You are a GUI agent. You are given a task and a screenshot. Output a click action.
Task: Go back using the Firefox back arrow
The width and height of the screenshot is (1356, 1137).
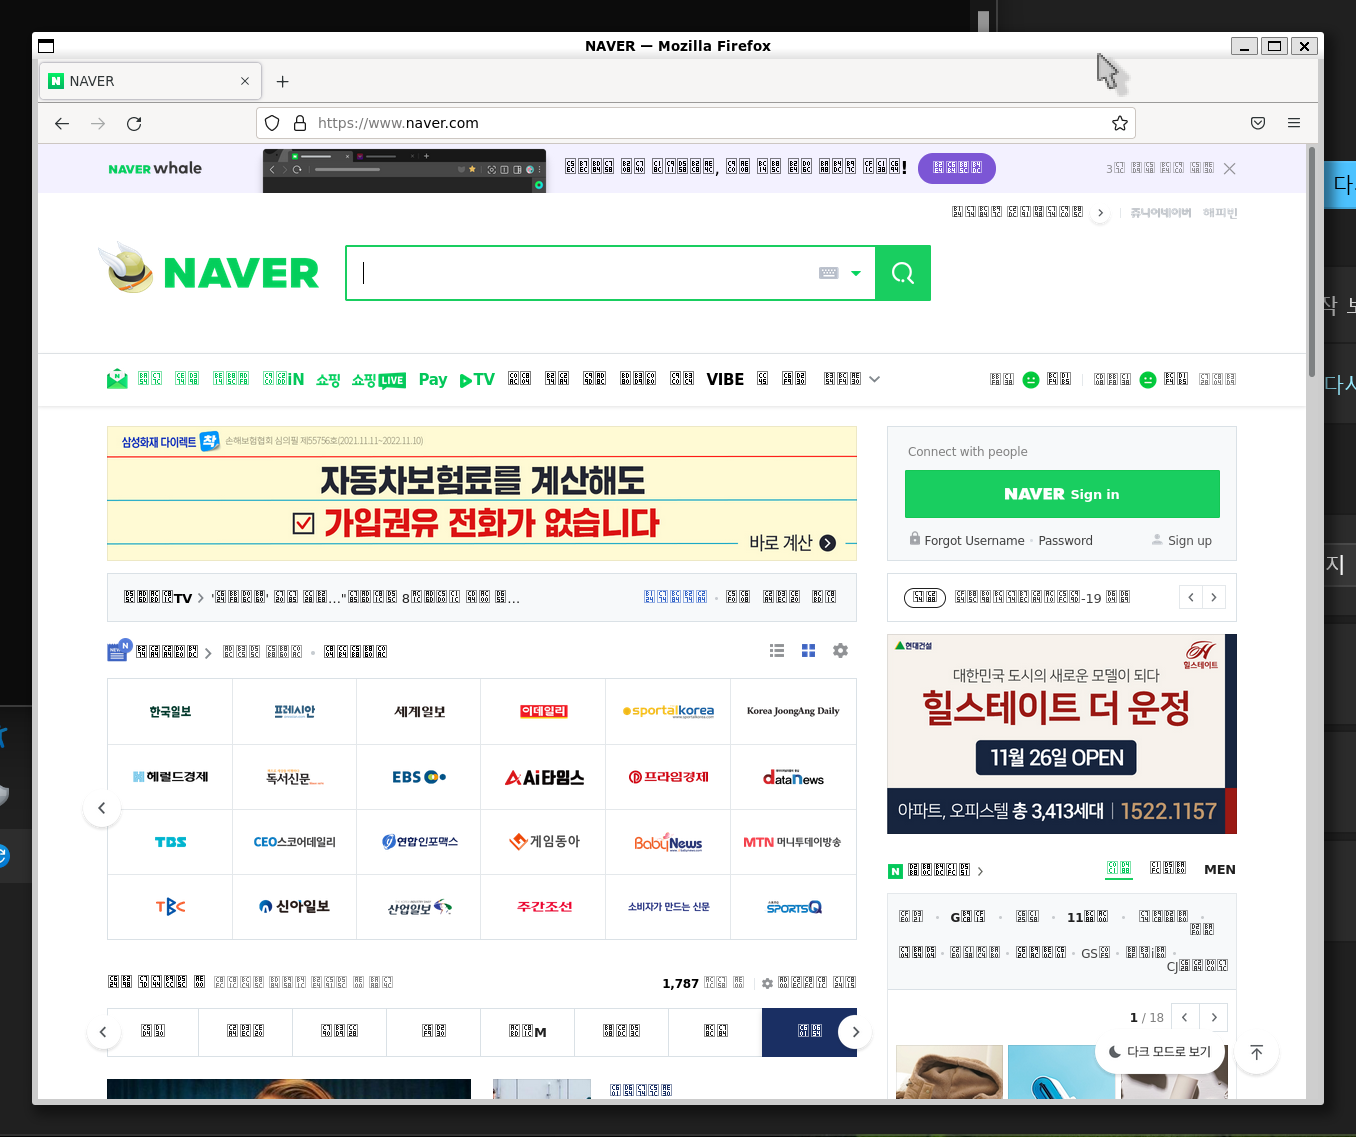click(x=62, y=123)
